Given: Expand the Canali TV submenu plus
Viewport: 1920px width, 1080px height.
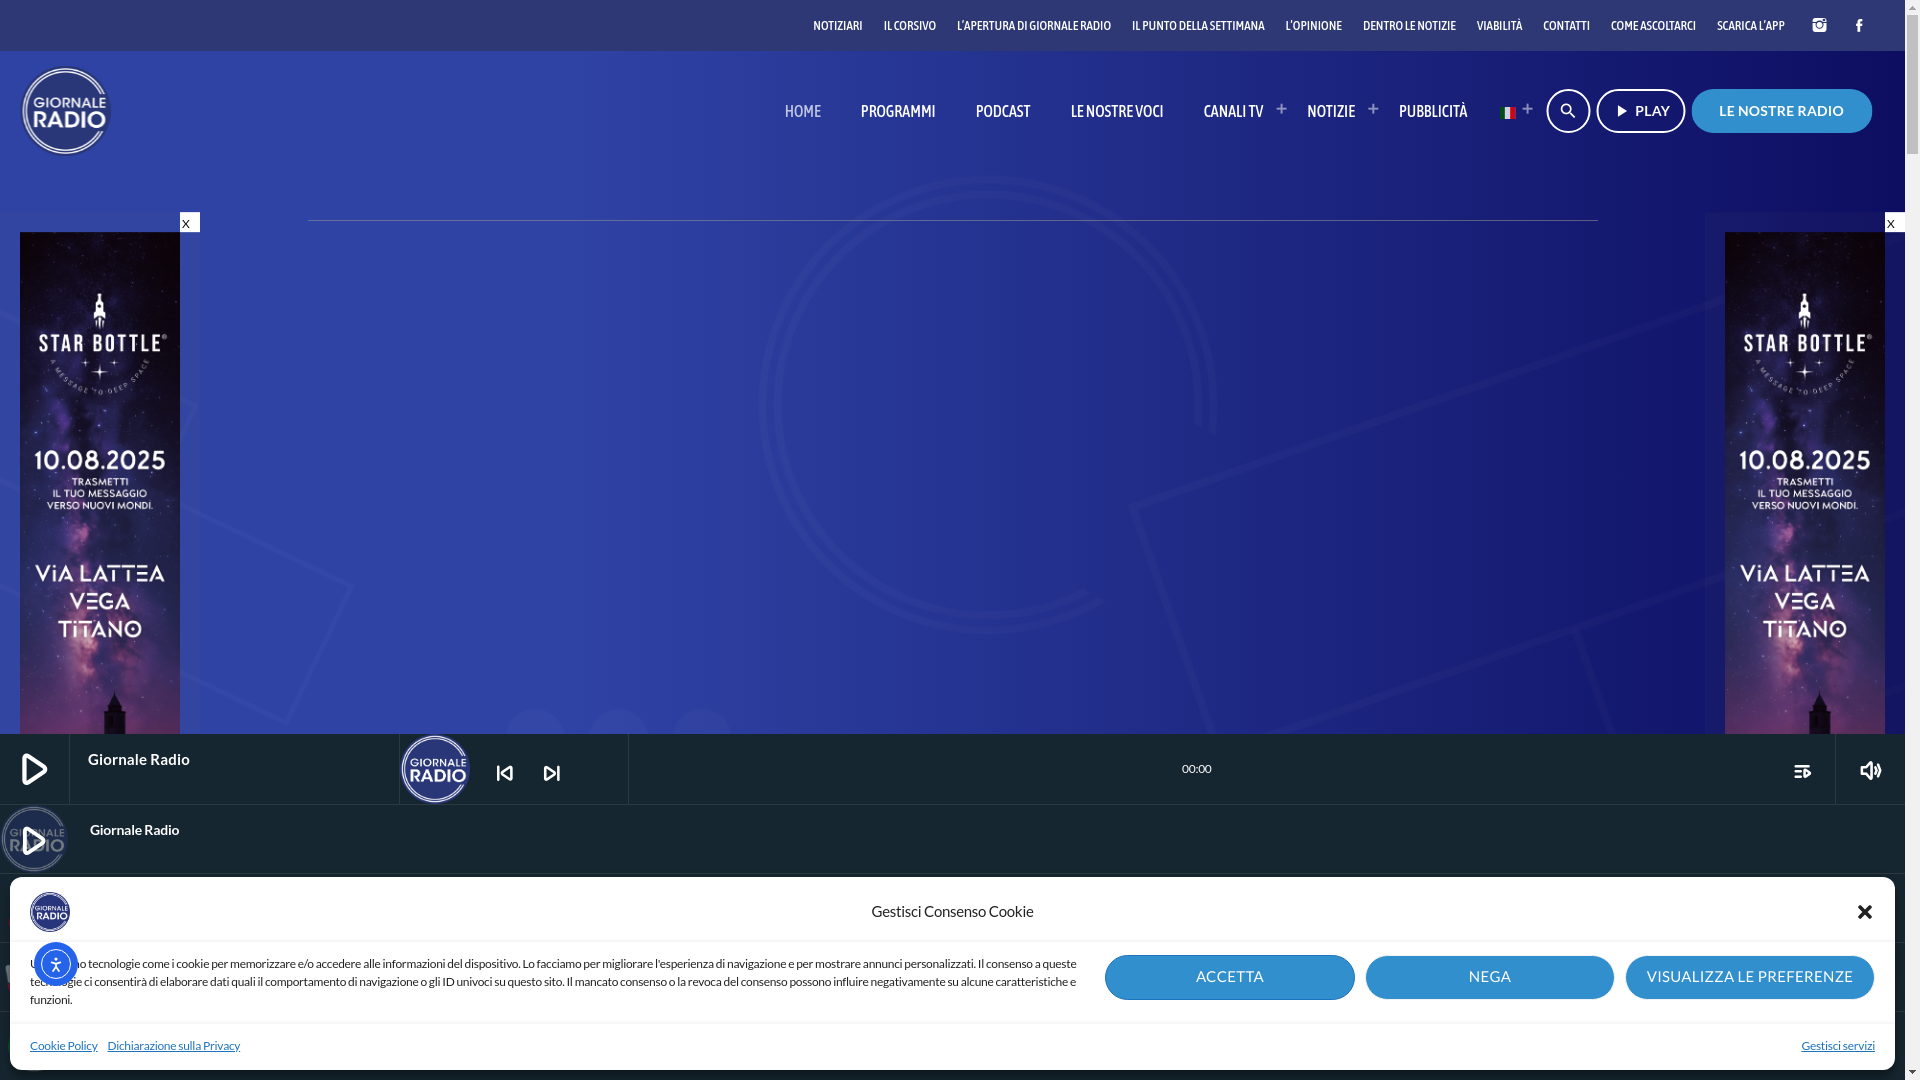Looking at the screenshot, I should [x=1281, y=109].
